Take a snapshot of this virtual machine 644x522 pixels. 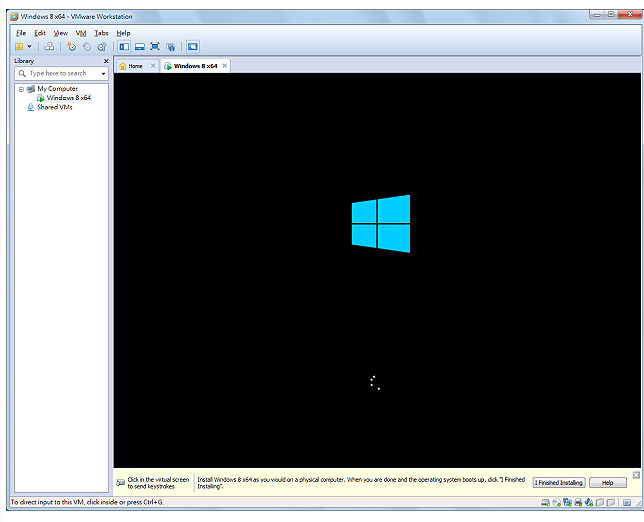pyautogui.click(x=71, y=47)
